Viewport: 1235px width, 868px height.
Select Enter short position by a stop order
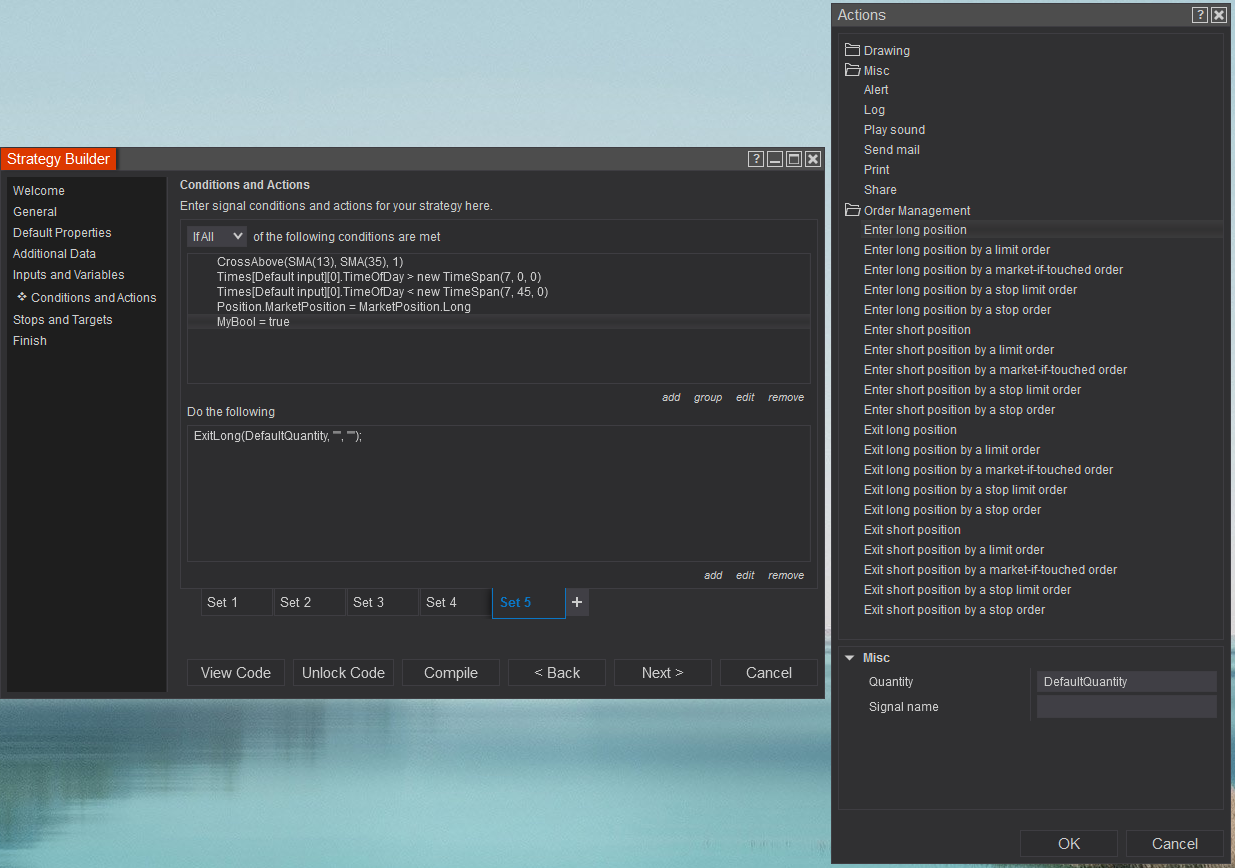tap(959, 410)
